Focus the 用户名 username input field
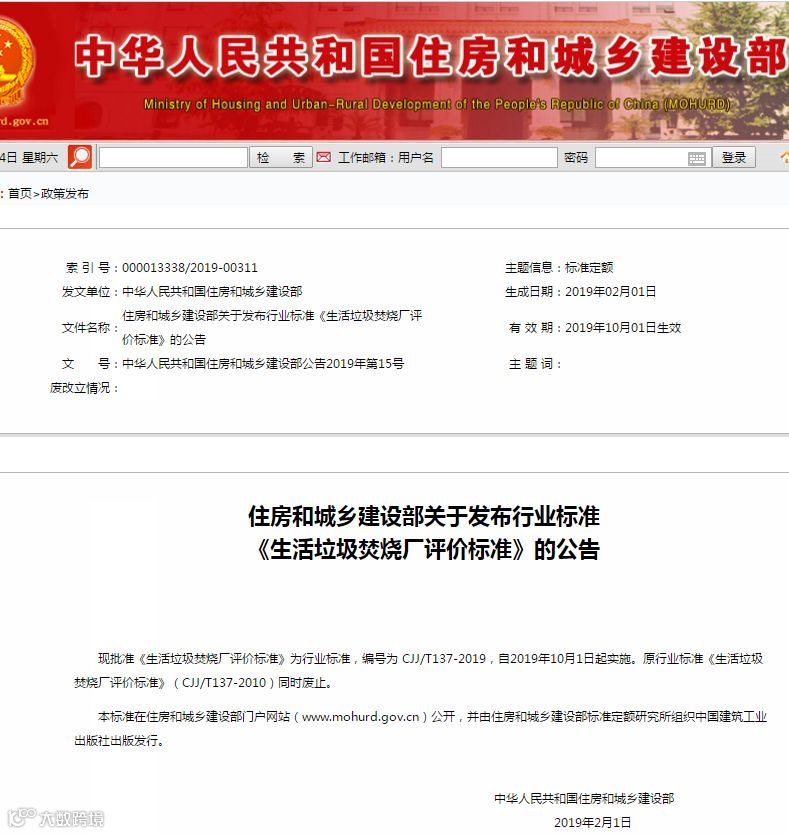The height and width of the screenshot is (834, 789). tap(499, 157)
